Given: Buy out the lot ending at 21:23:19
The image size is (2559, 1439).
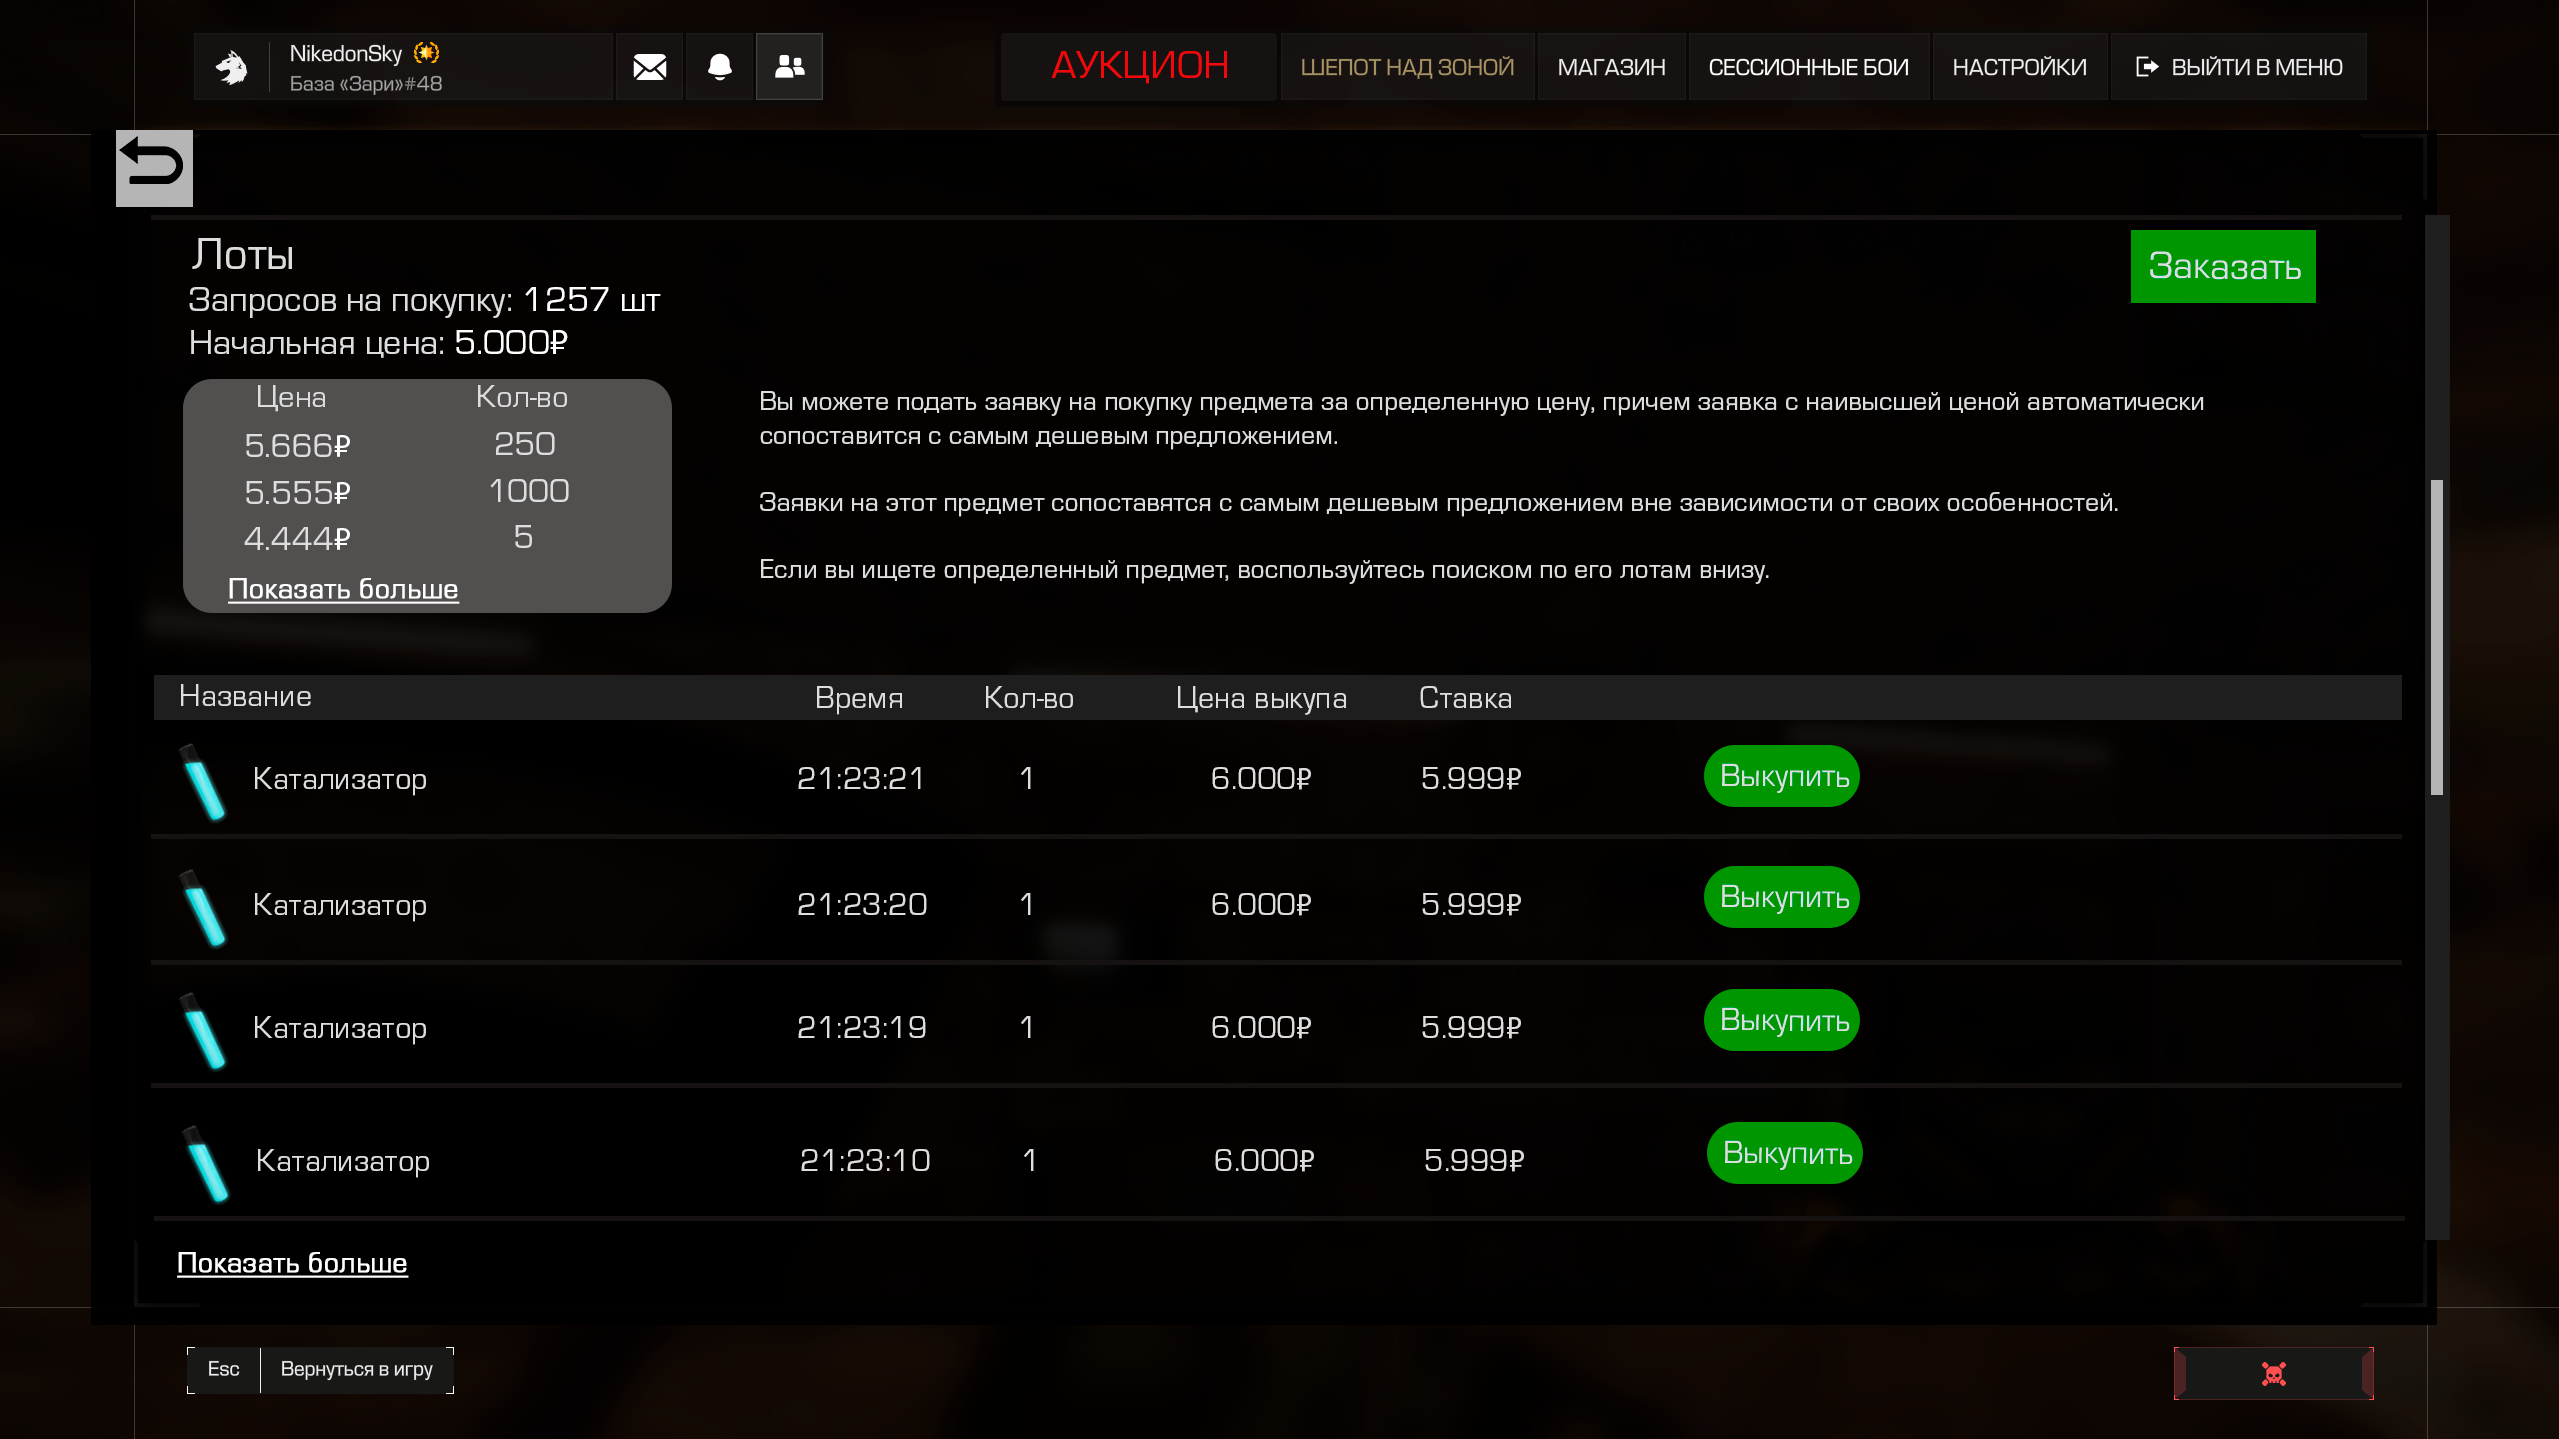Looking at the screenshot, I should point(1782,1020).
